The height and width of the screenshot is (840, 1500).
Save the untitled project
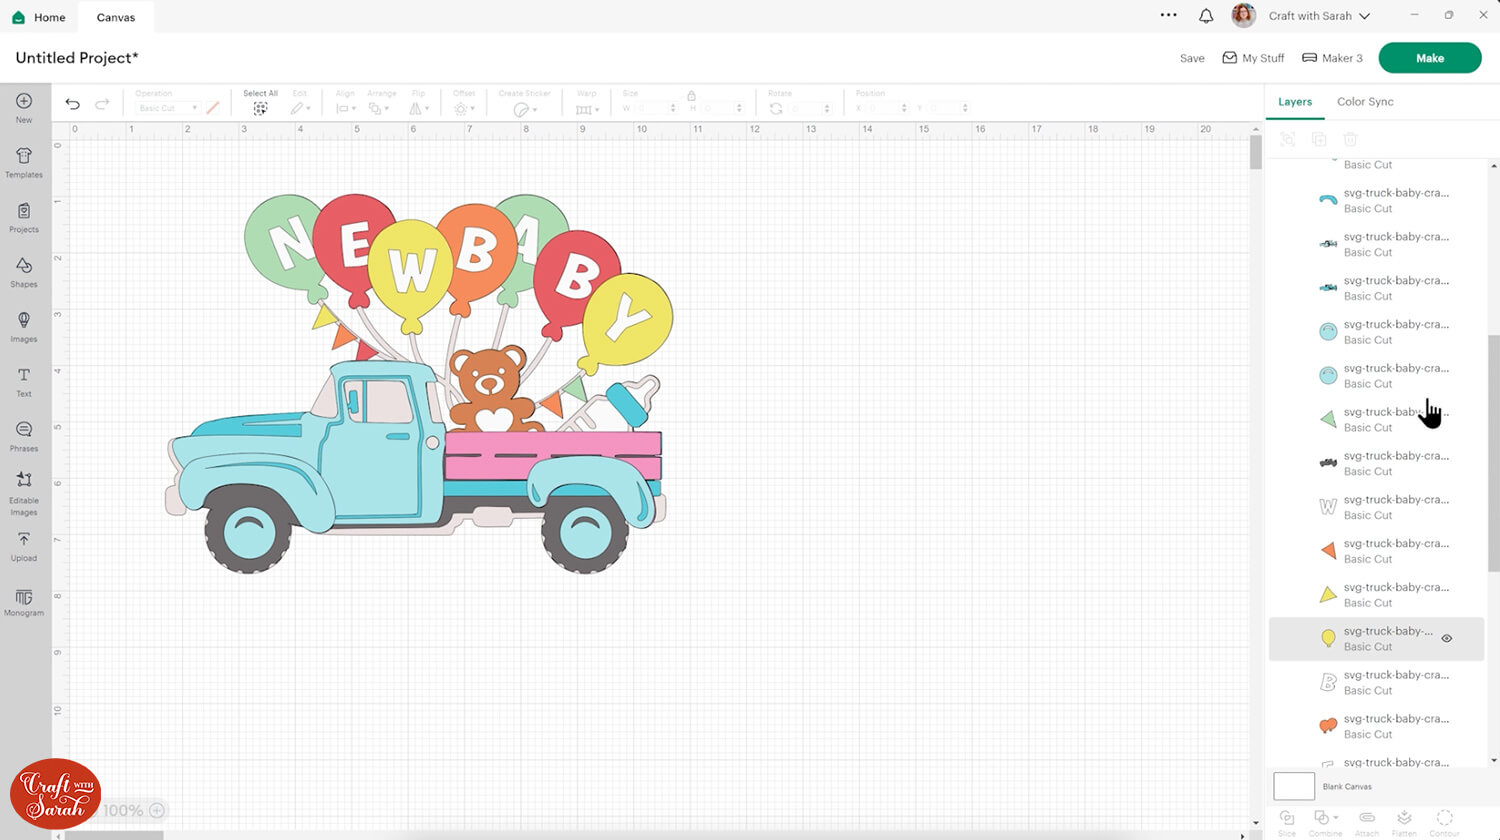tap(1191, 58)
